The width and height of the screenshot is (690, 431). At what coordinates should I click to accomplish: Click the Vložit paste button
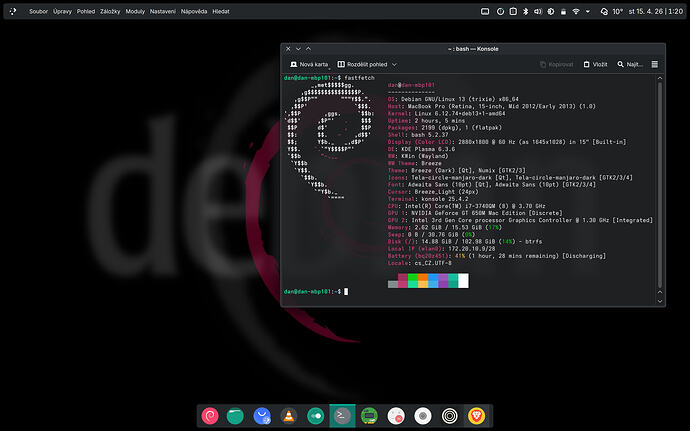(x=595, y=64)
